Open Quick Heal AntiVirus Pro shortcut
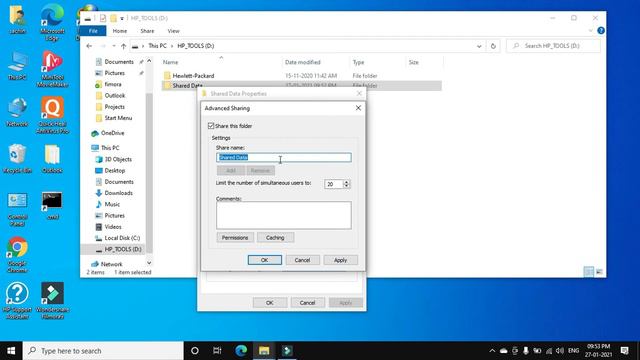The height and width of the screenshot is (360, 640). click(x=52, y=115)
